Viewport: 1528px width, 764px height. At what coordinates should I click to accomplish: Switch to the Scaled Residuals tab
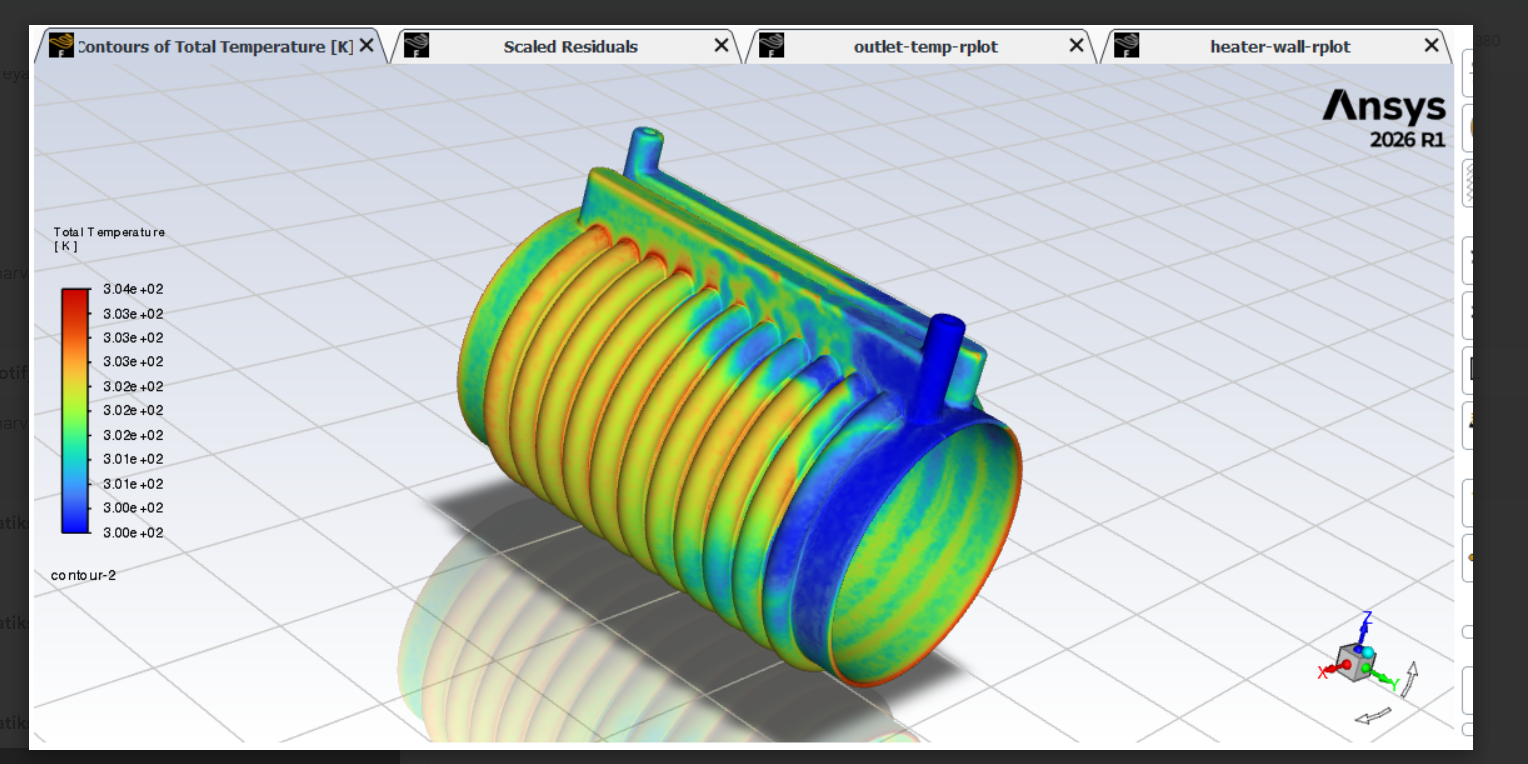tap(570, 47)
